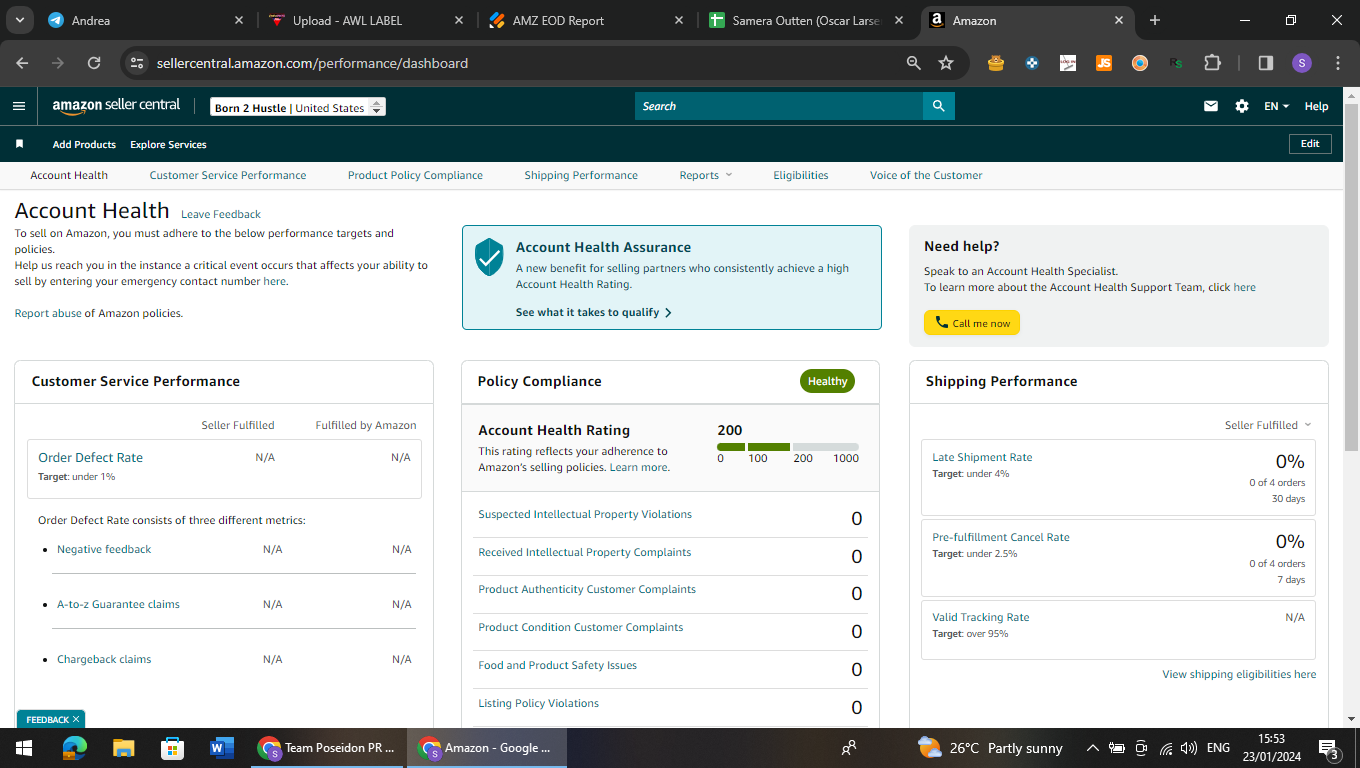
Task: Click the Late Shipment Rate link
Action: coord(982,457)
